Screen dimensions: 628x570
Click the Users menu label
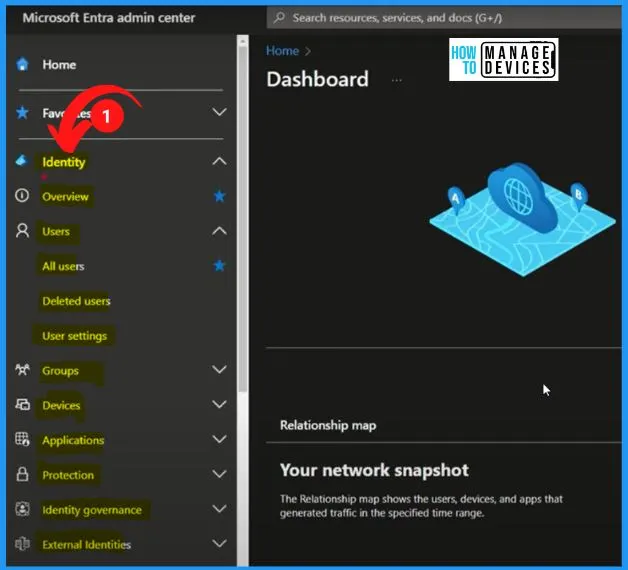(56, 232)
